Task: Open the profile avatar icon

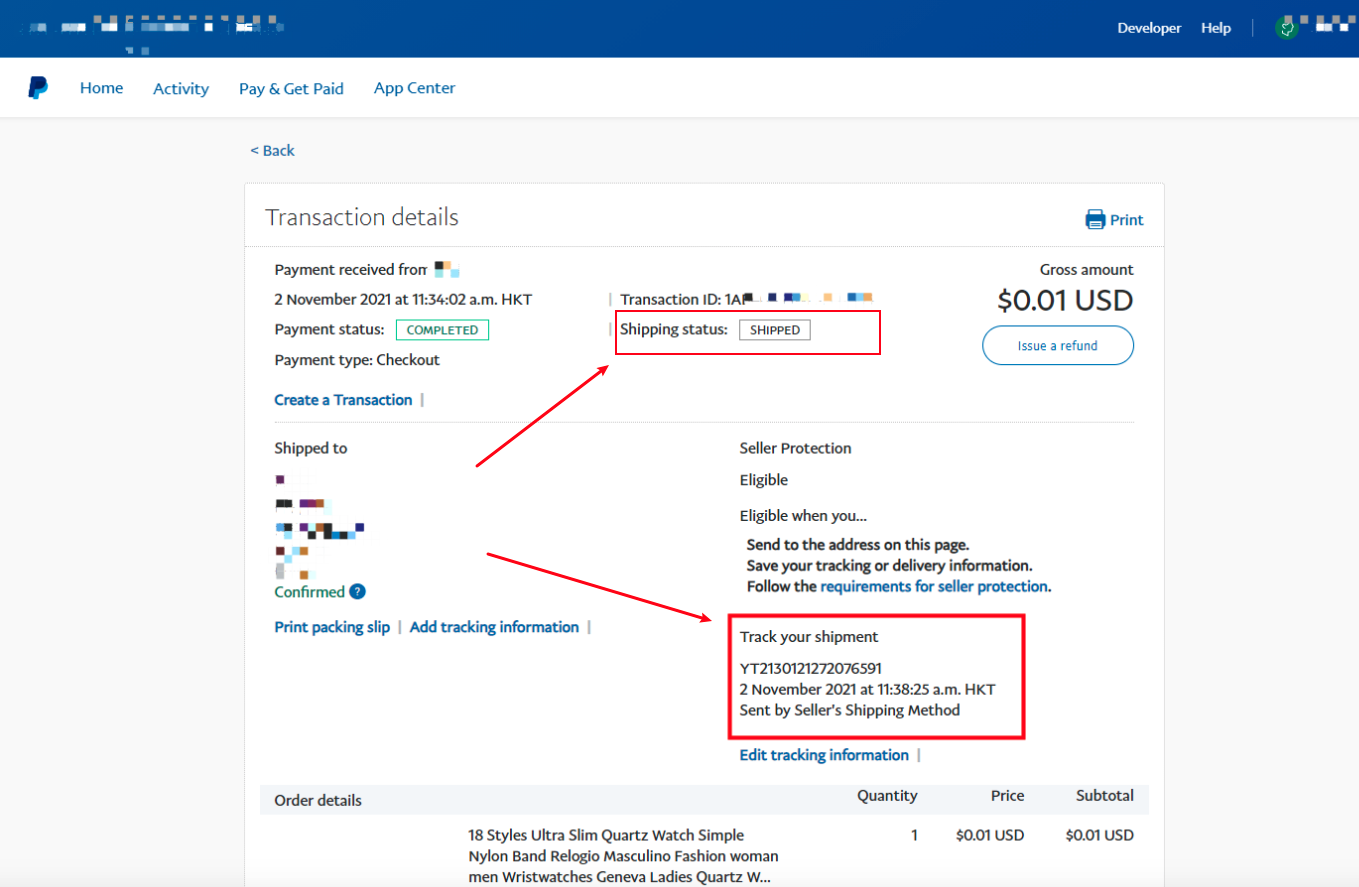Action: [1288, 28]
